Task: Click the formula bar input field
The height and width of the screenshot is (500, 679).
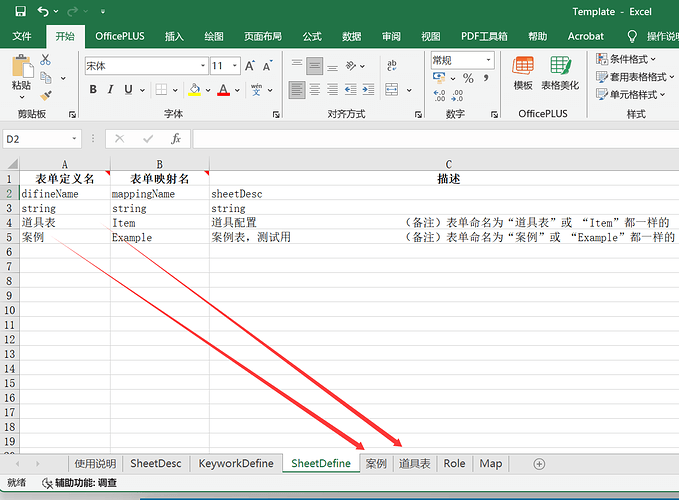Action: (436, 139)
